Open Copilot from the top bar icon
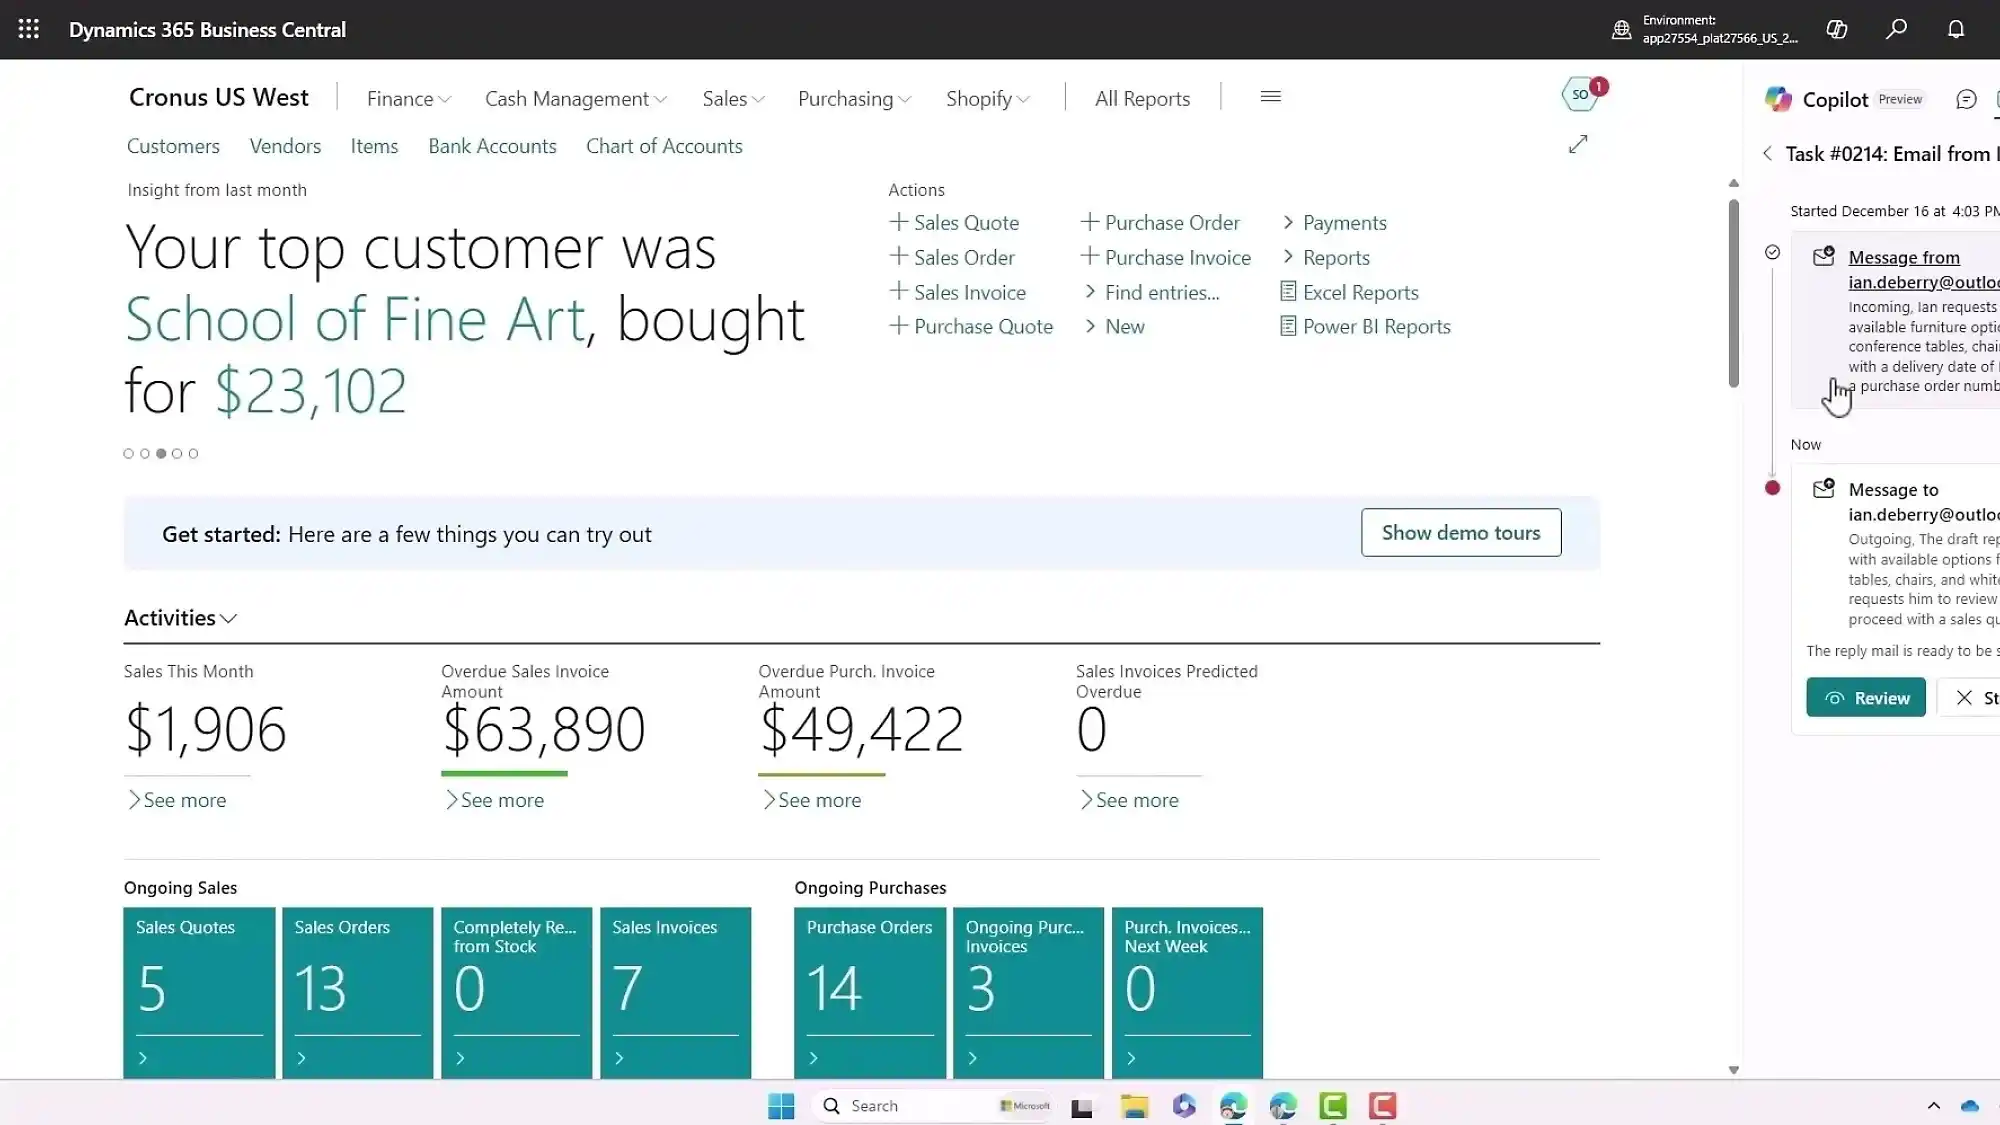 (x=1836, y=29)
